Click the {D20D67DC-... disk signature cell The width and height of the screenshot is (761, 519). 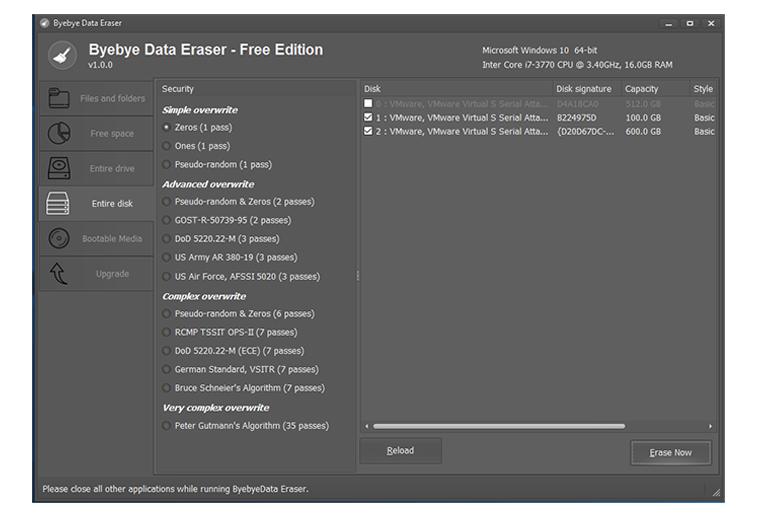coord(585,132)
